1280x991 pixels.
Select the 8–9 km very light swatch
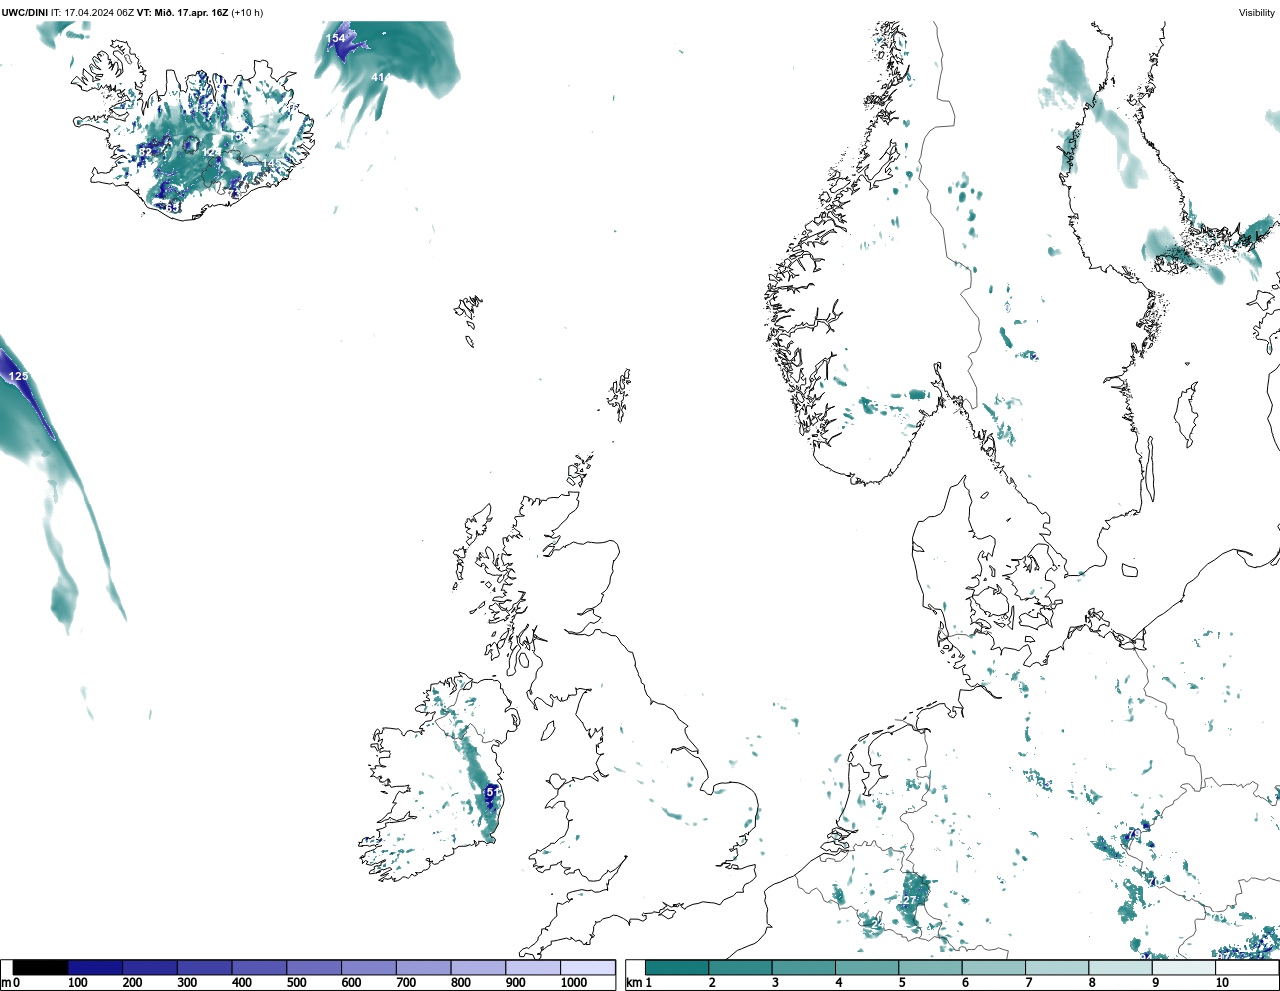point(1120,968)
